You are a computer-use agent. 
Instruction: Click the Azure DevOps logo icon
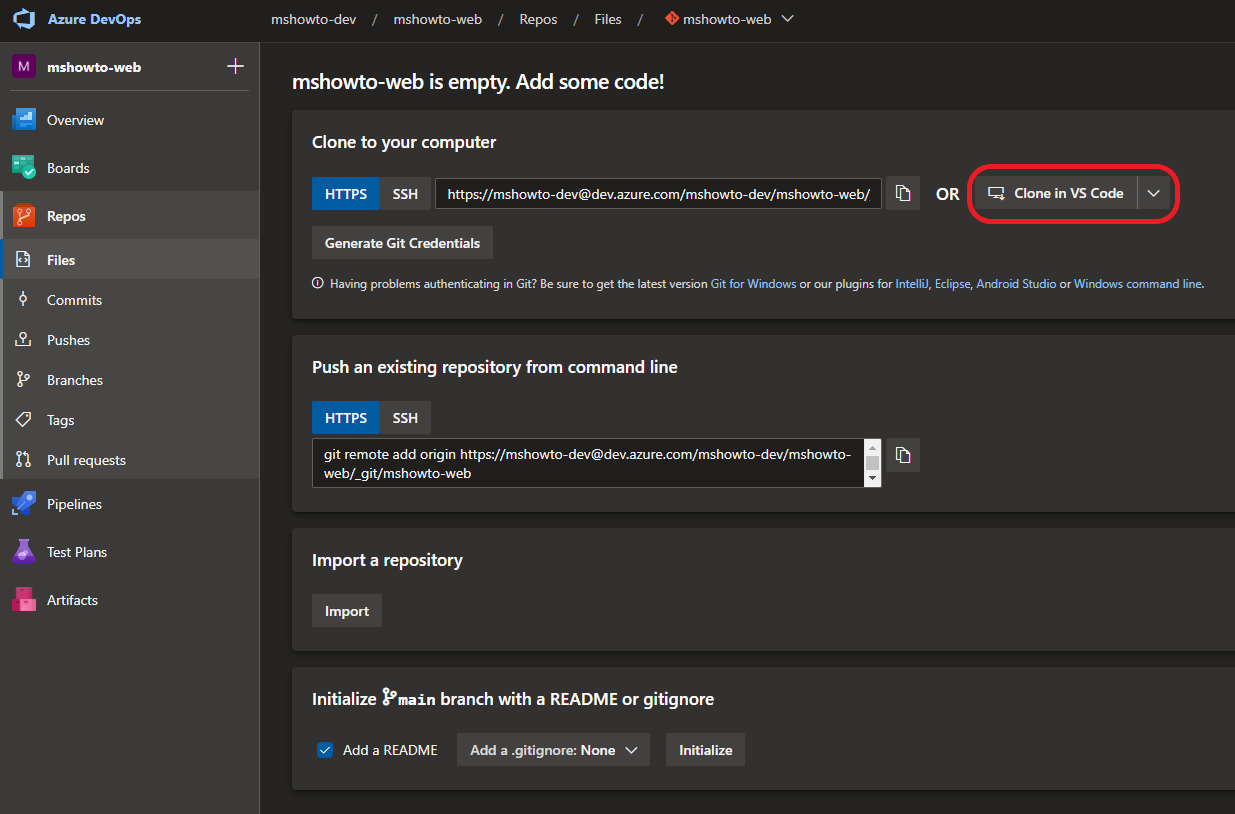[24, 19]
